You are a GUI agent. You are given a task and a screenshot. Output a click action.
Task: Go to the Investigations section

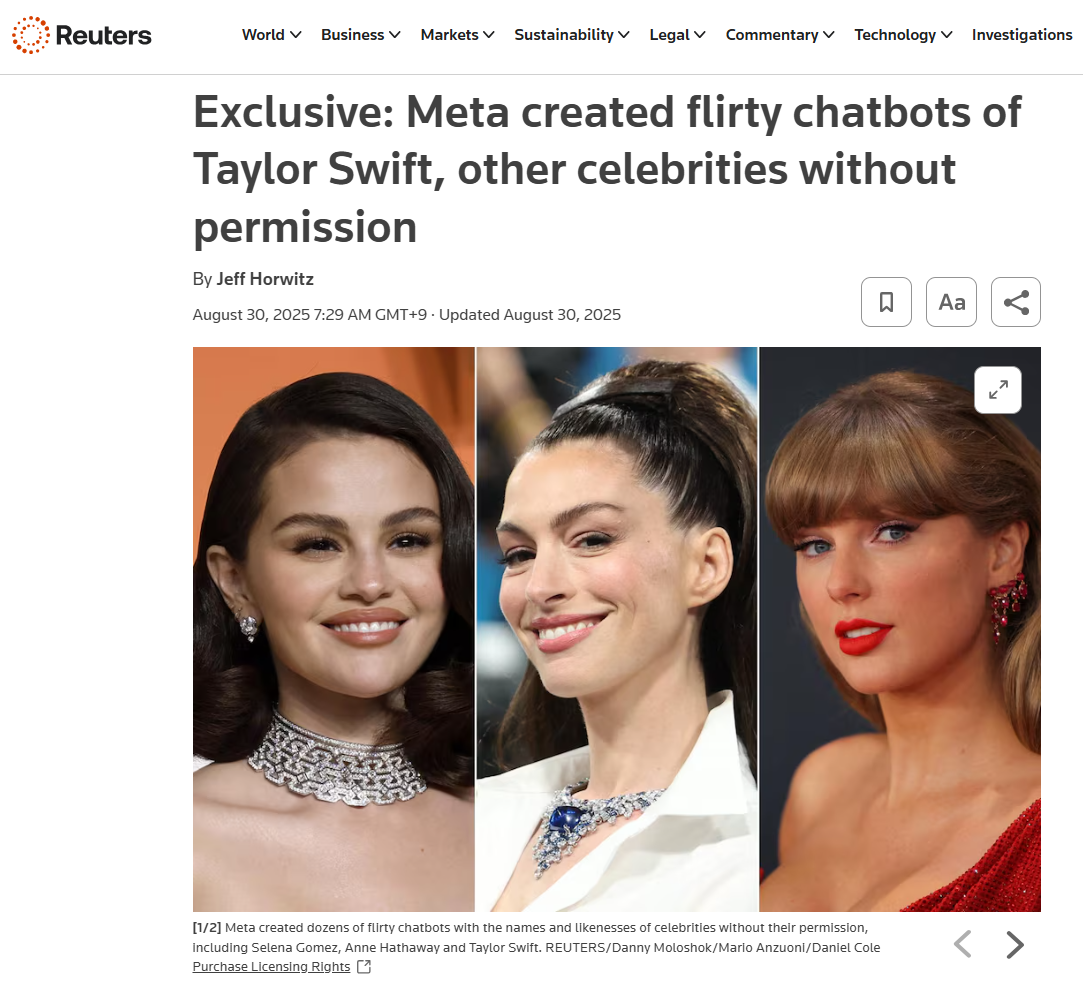(1021, 35)
